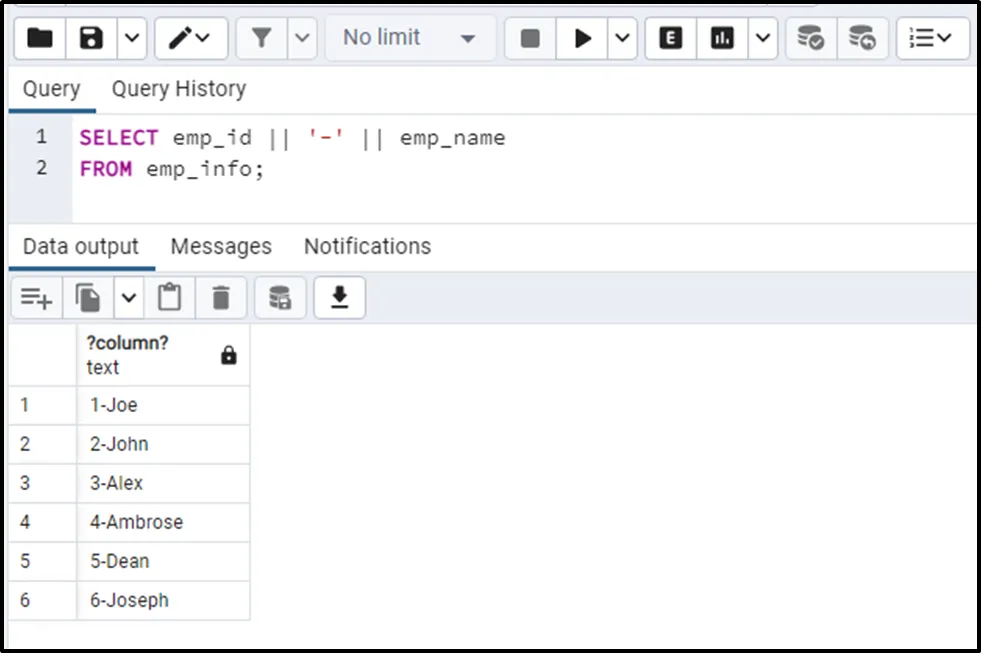Switch to the Query History tab
This screenshot has height=653, width=981.
(178, 89)
